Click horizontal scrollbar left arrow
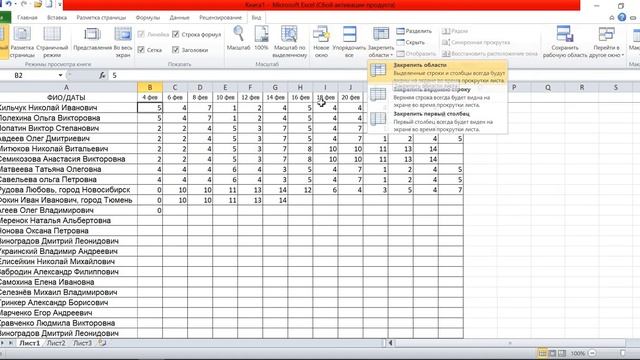This screenshot has width=640, height=360. pos(391,343)
